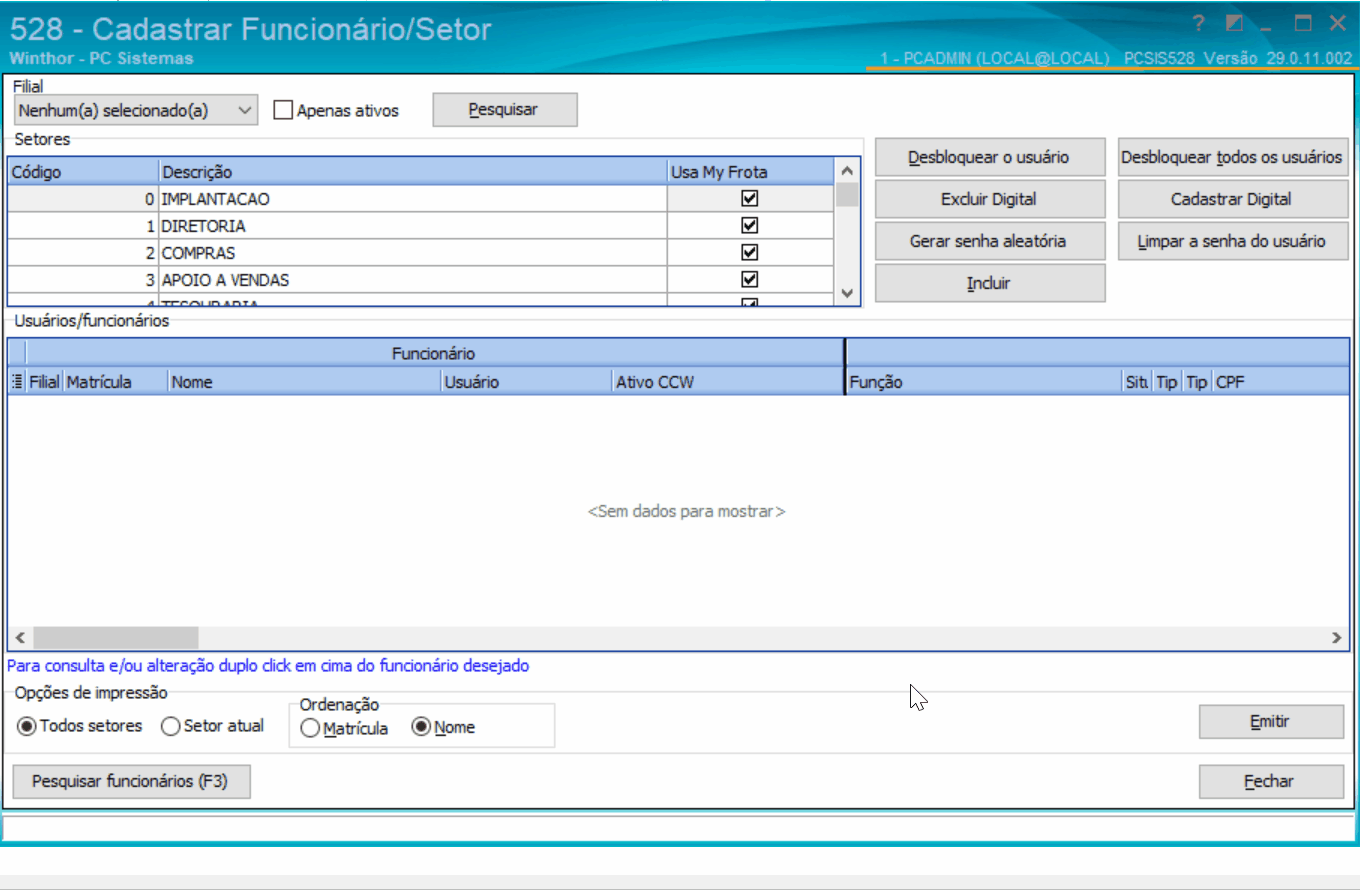Click Limpar a senha do usuário button
This screenshot has height=890, width=1360.
click(x=1232, y=241)
